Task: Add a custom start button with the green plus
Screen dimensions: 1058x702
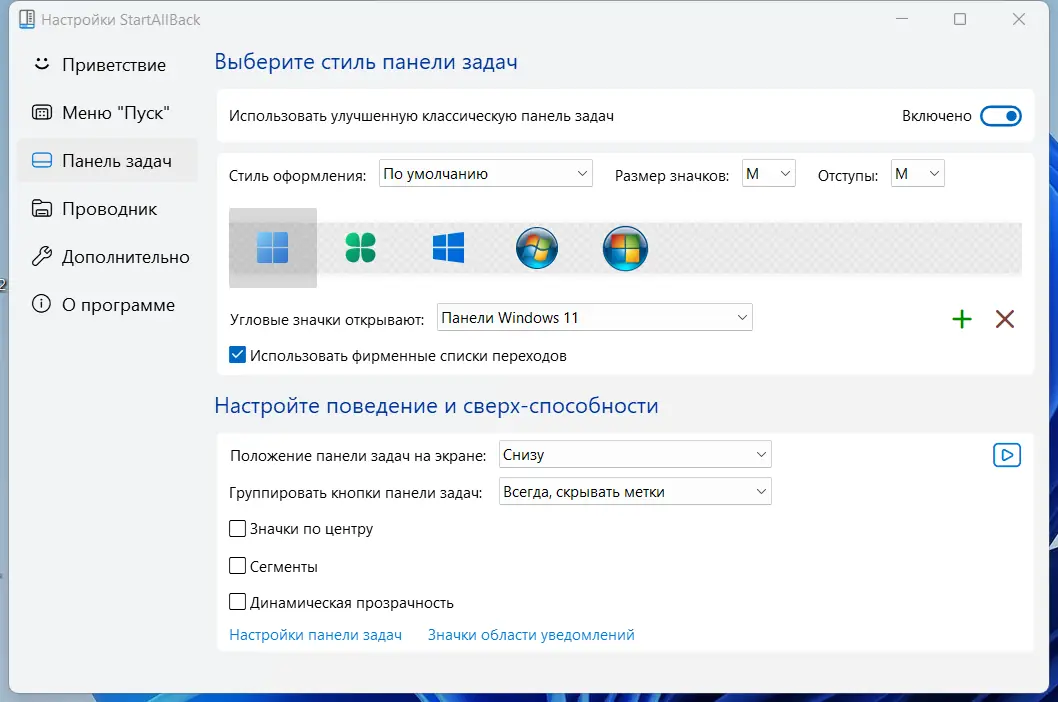Action: tap(962, 319)
